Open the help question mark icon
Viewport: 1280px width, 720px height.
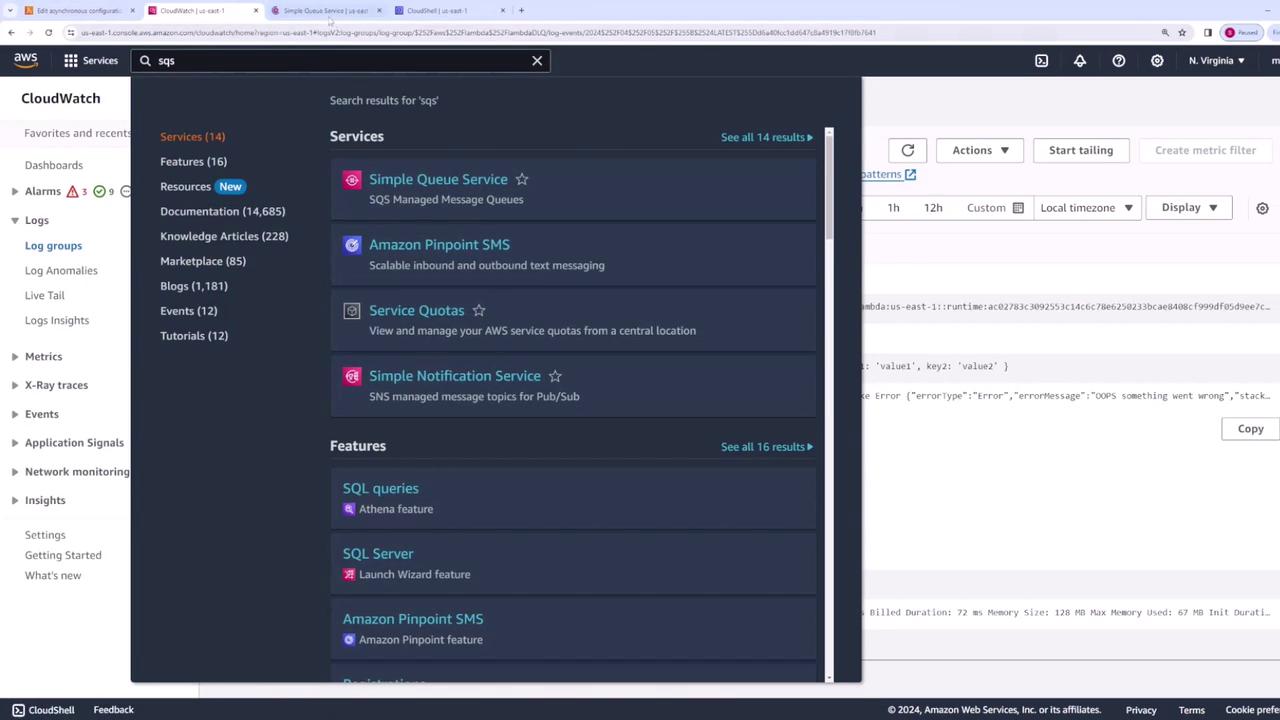1119,61
